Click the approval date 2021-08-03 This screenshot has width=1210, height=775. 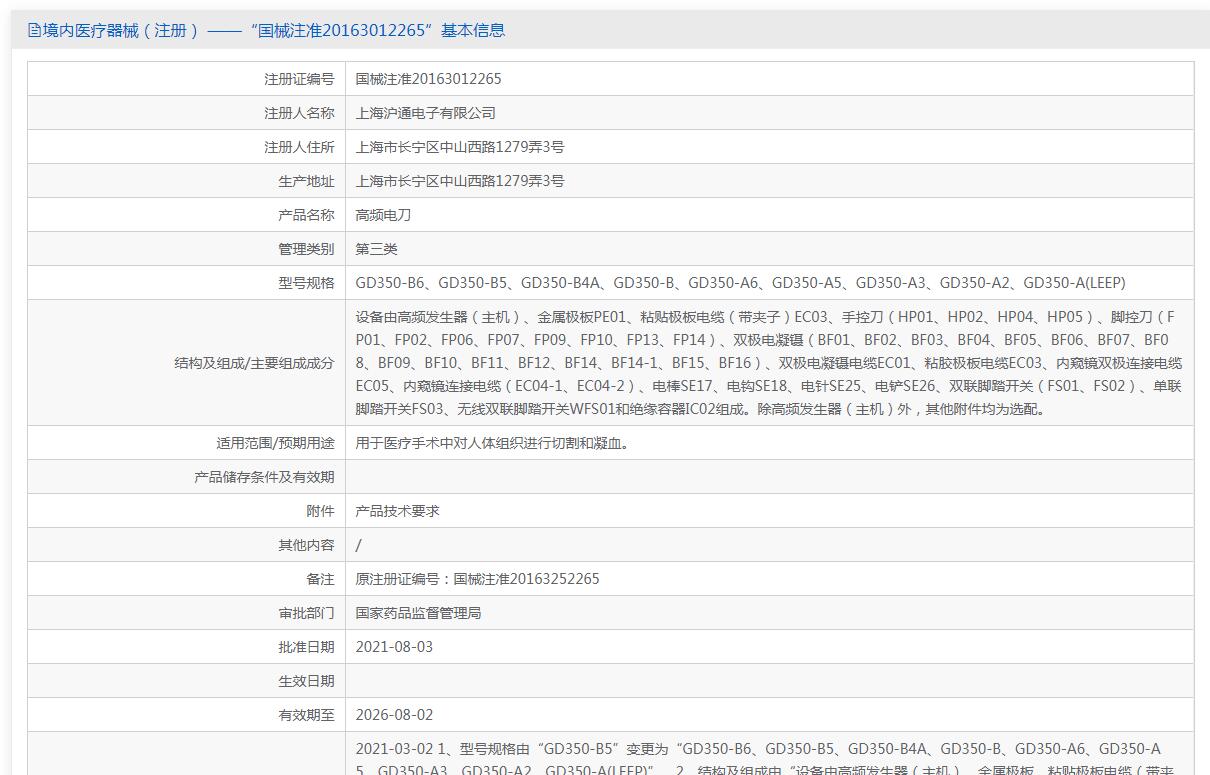pyautogui.click(x=395, y=647)
